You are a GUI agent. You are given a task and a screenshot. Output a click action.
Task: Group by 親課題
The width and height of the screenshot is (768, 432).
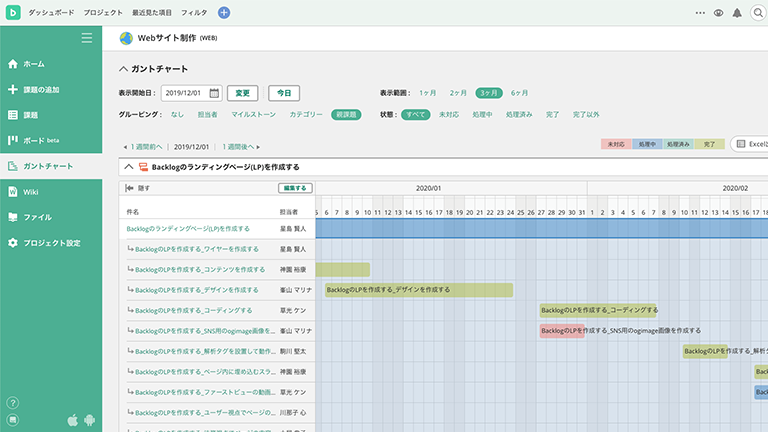(346, 115)
